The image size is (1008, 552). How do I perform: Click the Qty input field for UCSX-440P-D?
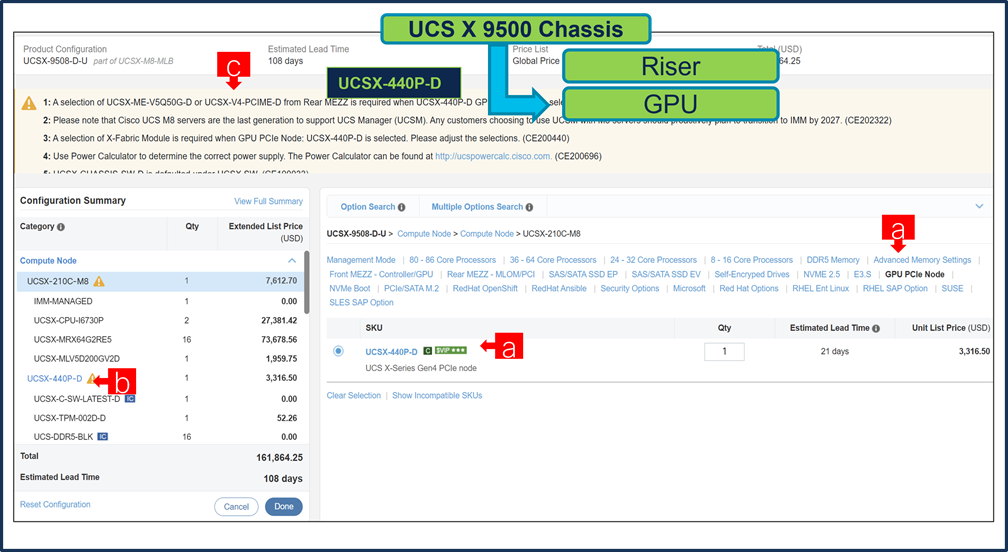724,352
